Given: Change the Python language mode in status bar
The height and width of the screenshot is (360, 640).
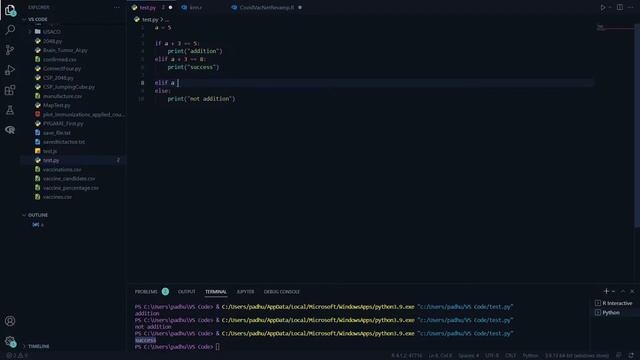Looking at the screenshot, I should point(530,356).
